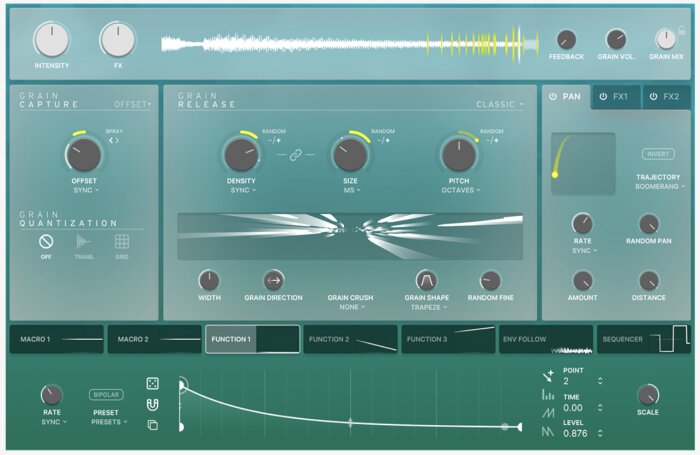This screenshot has height=455, width=700.
Task: Click the Distance knob
Action: tap(649, 281)
